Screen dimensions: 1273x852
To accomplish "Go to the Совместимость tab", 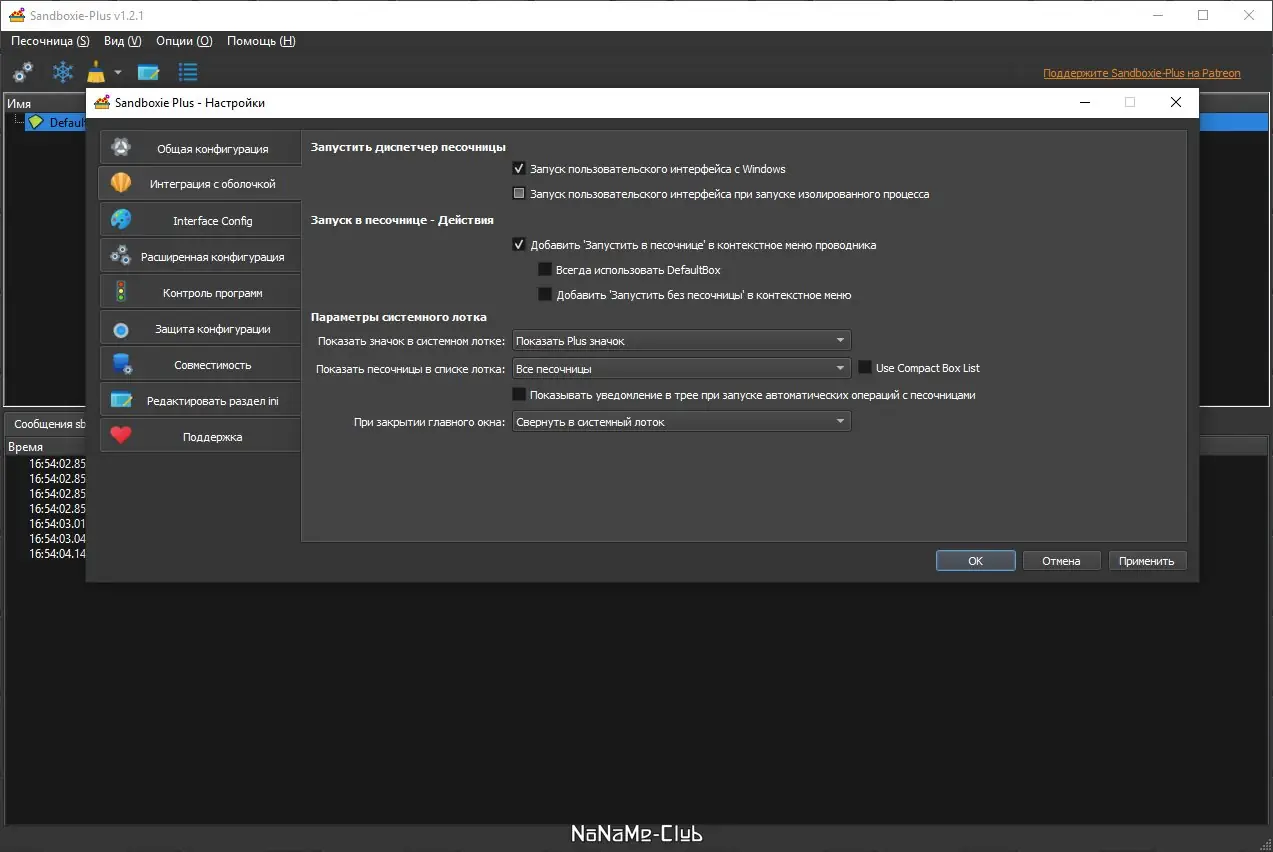I will pos(200,364).
